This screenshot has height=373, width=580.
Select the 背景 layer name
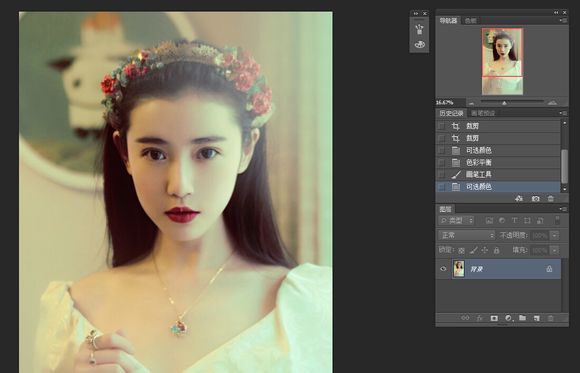point(476,269)
